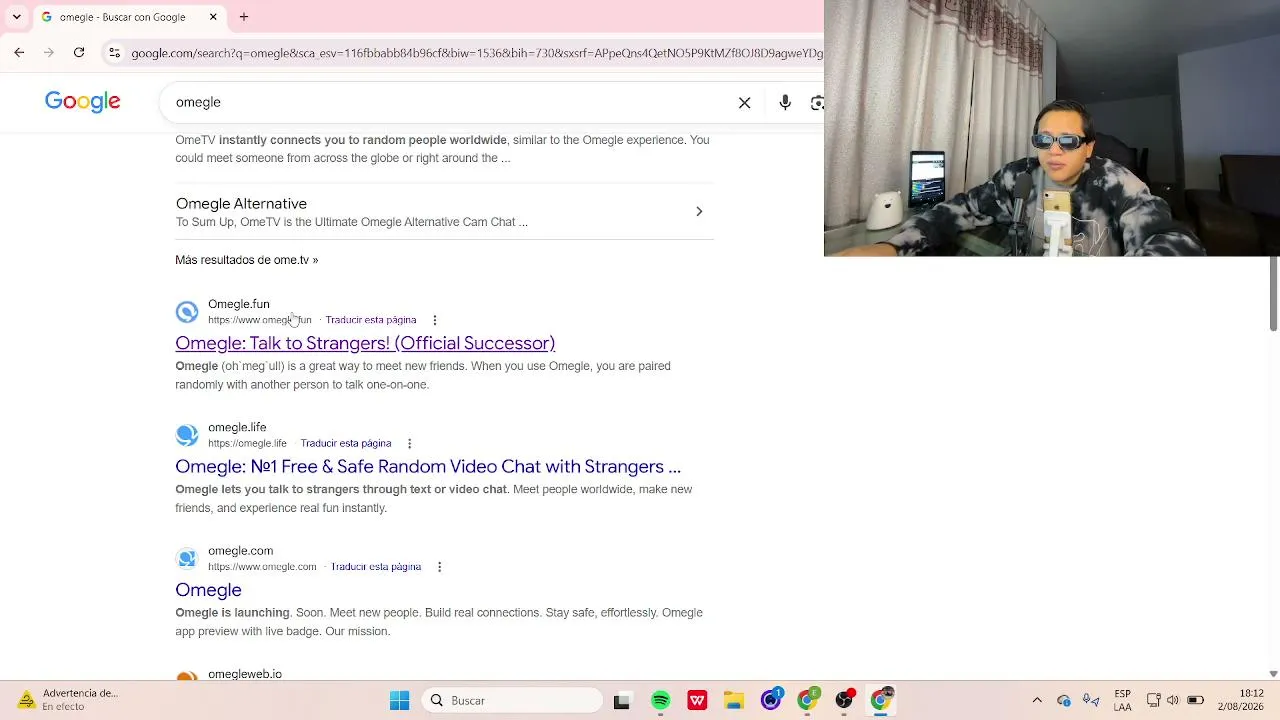The height and width of the screenshot is (720, 1280).
Task: Open 'Más resultados de ome.tv »'
Action: point(247,260)
